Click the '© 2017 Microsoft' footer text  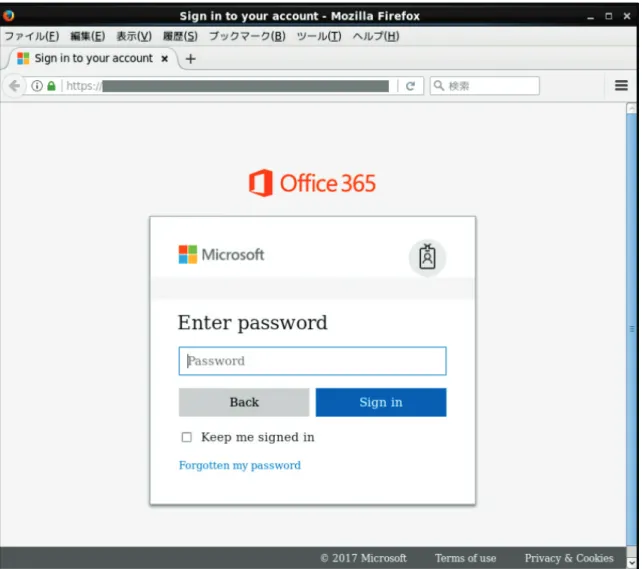coord(364,558)
